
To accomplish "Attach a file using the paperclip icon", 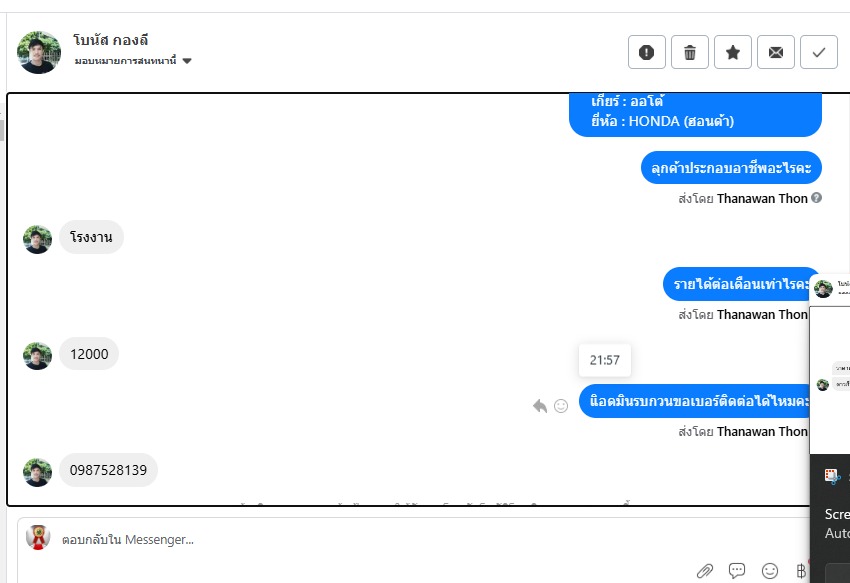I will click(x=705, y=571).
